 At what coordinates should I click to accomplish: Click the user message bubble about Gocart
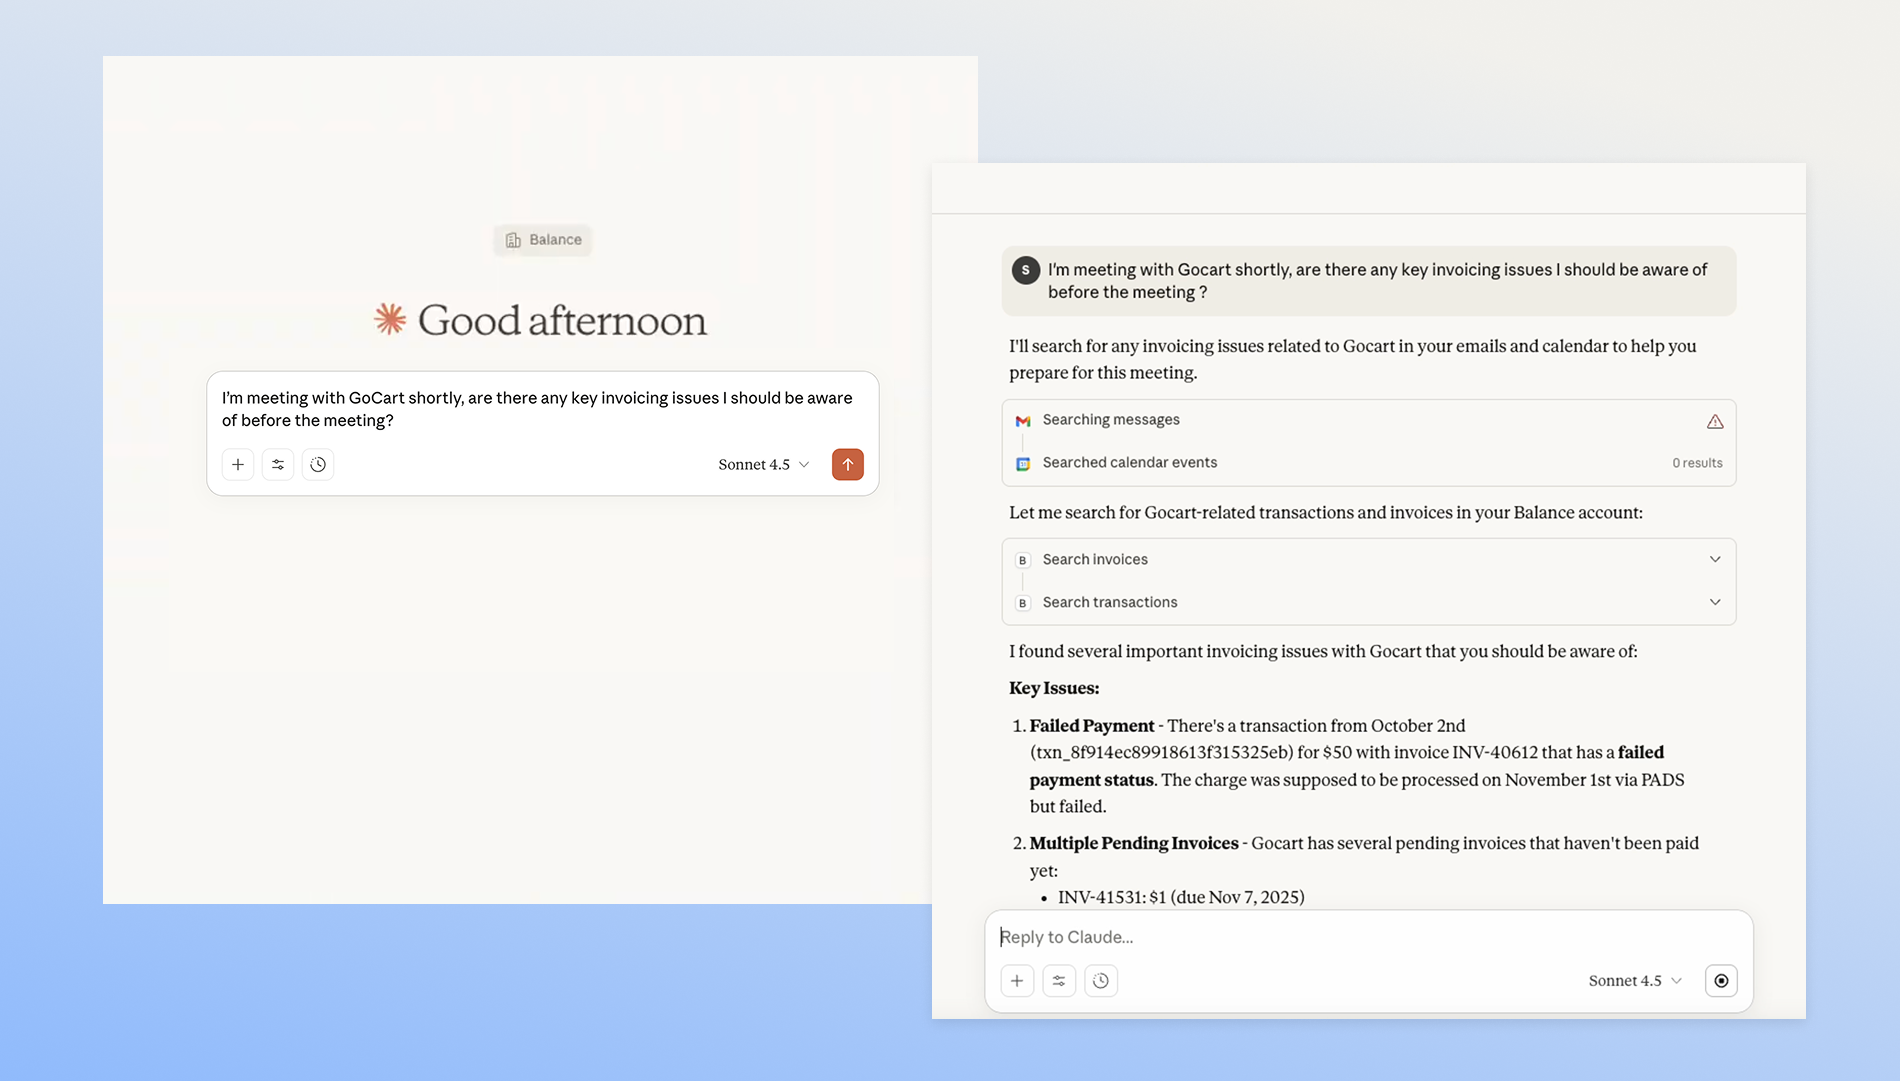tap(1369, 281)
